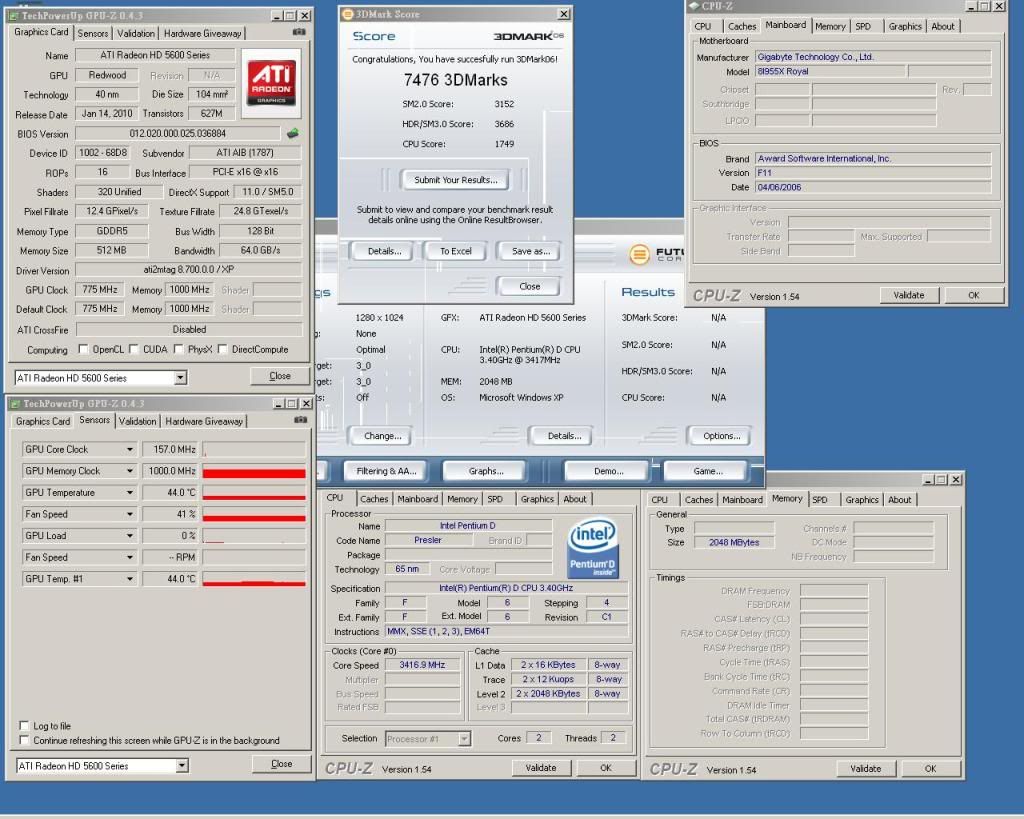
Task: Click the CPU-Z title bar icon in Mainboard window
Action: (693, 6)
